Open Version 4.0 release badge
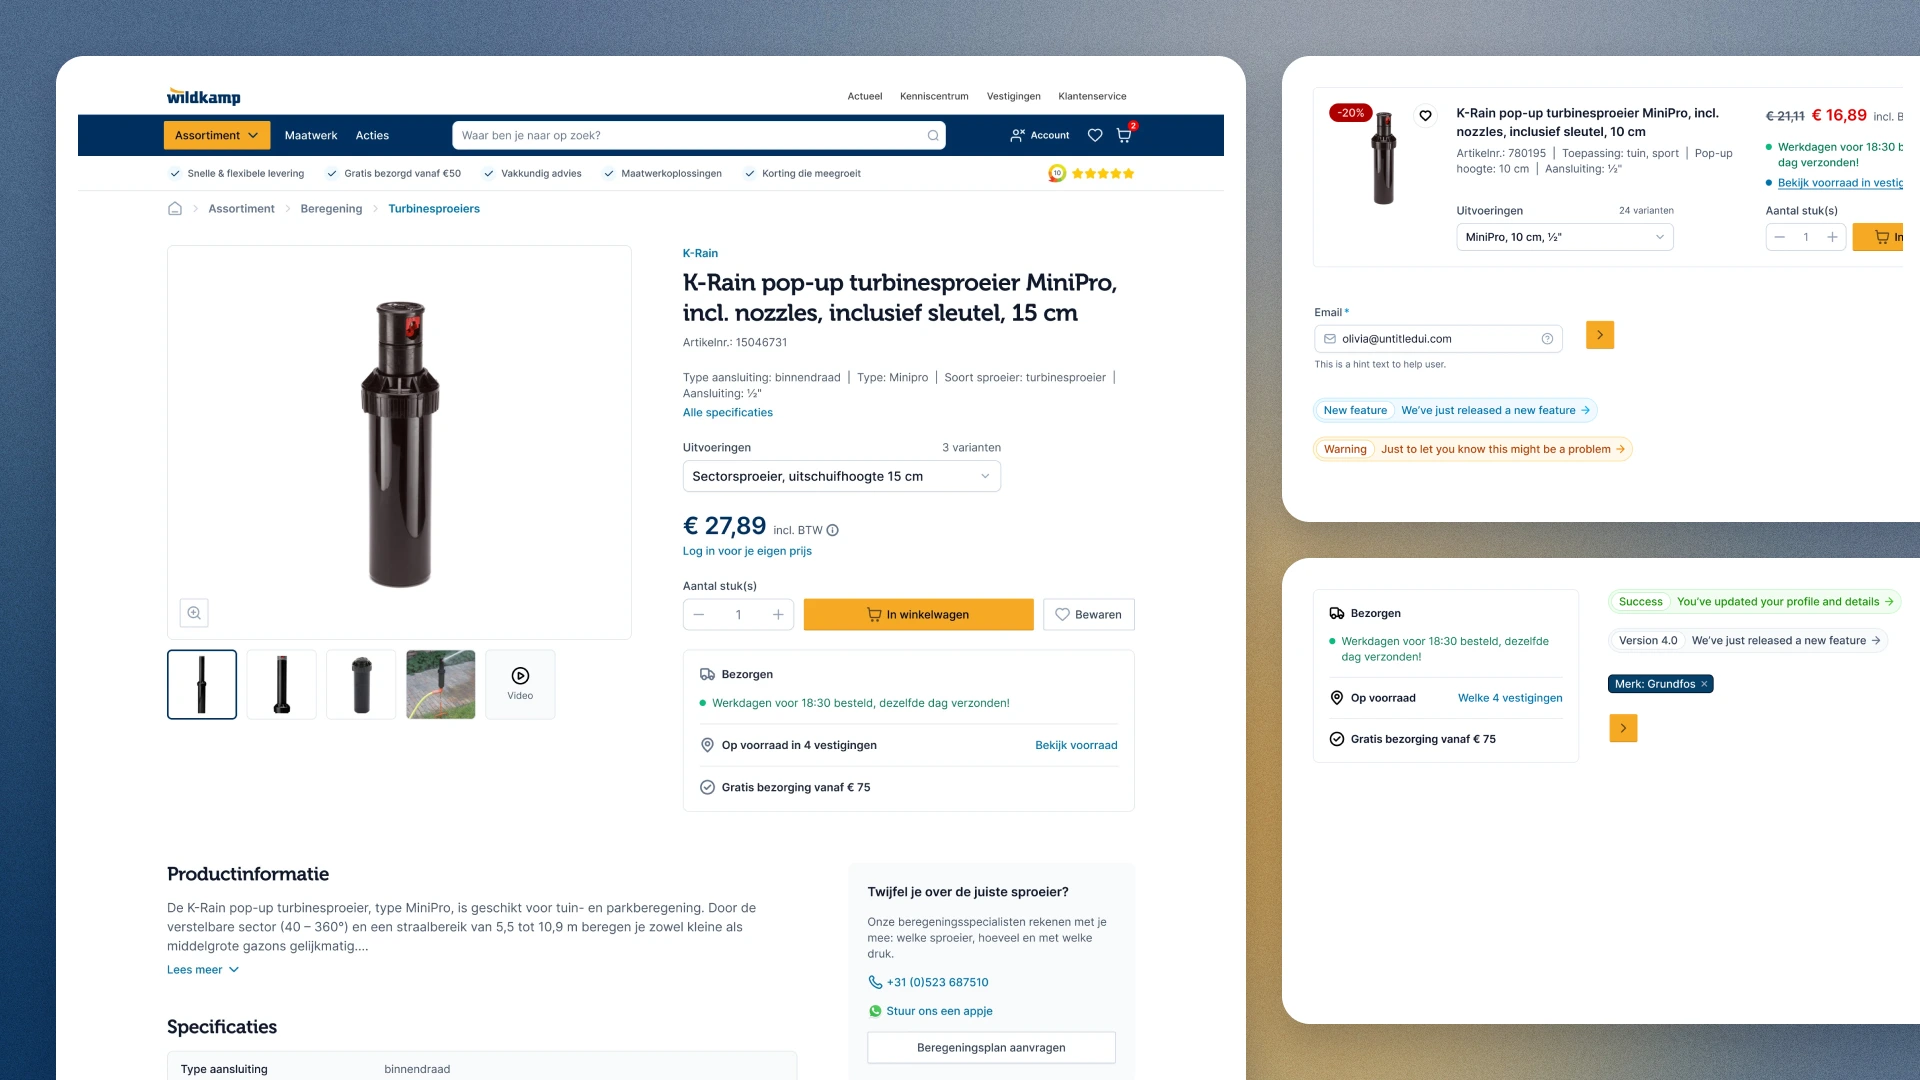Viewport: 1920px width, 1080px height. [1747, 640]
